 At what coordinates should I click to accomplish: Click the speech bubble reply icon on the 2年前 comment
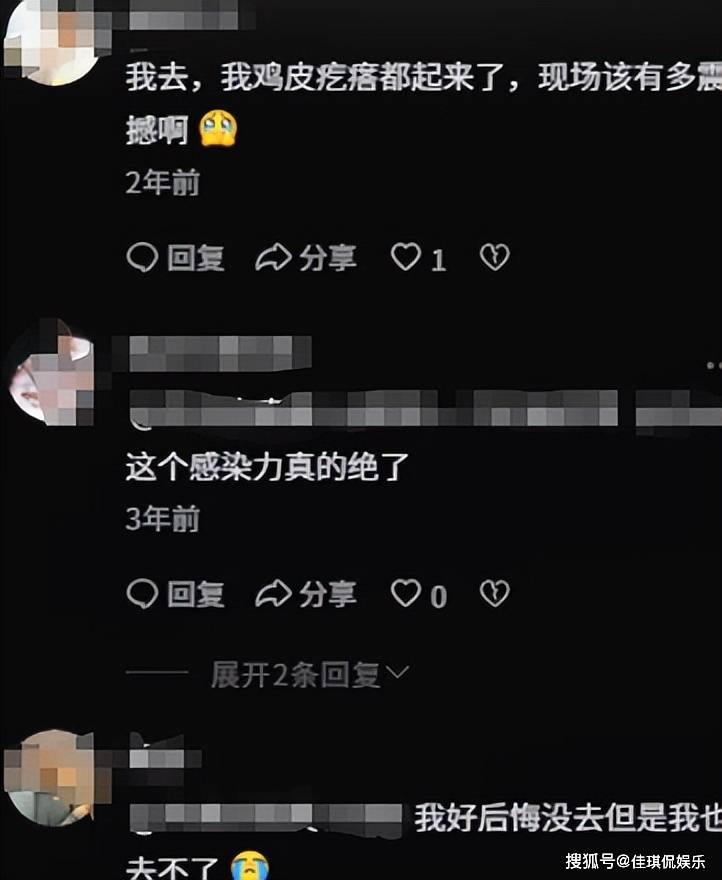click(x=143, y=258)
